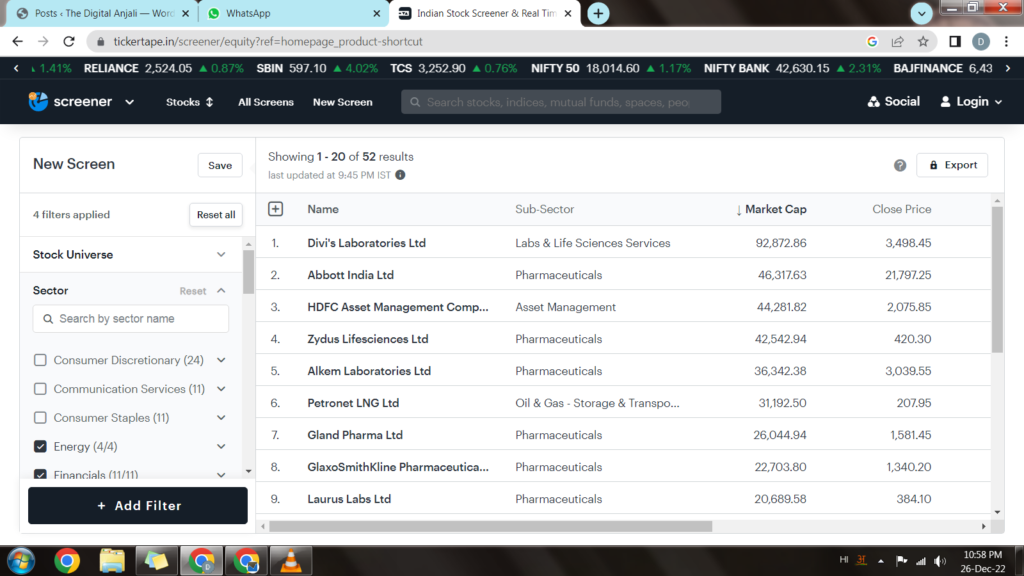Switch to WhatsApp tab

coord(293,13)
